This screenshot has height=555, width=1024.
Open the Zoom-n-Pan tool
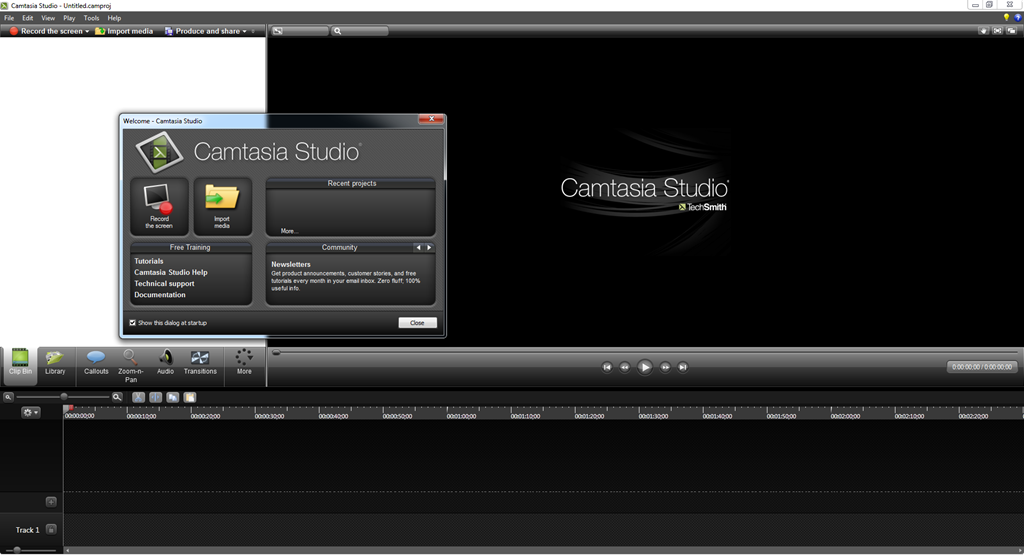click(131, 366)
